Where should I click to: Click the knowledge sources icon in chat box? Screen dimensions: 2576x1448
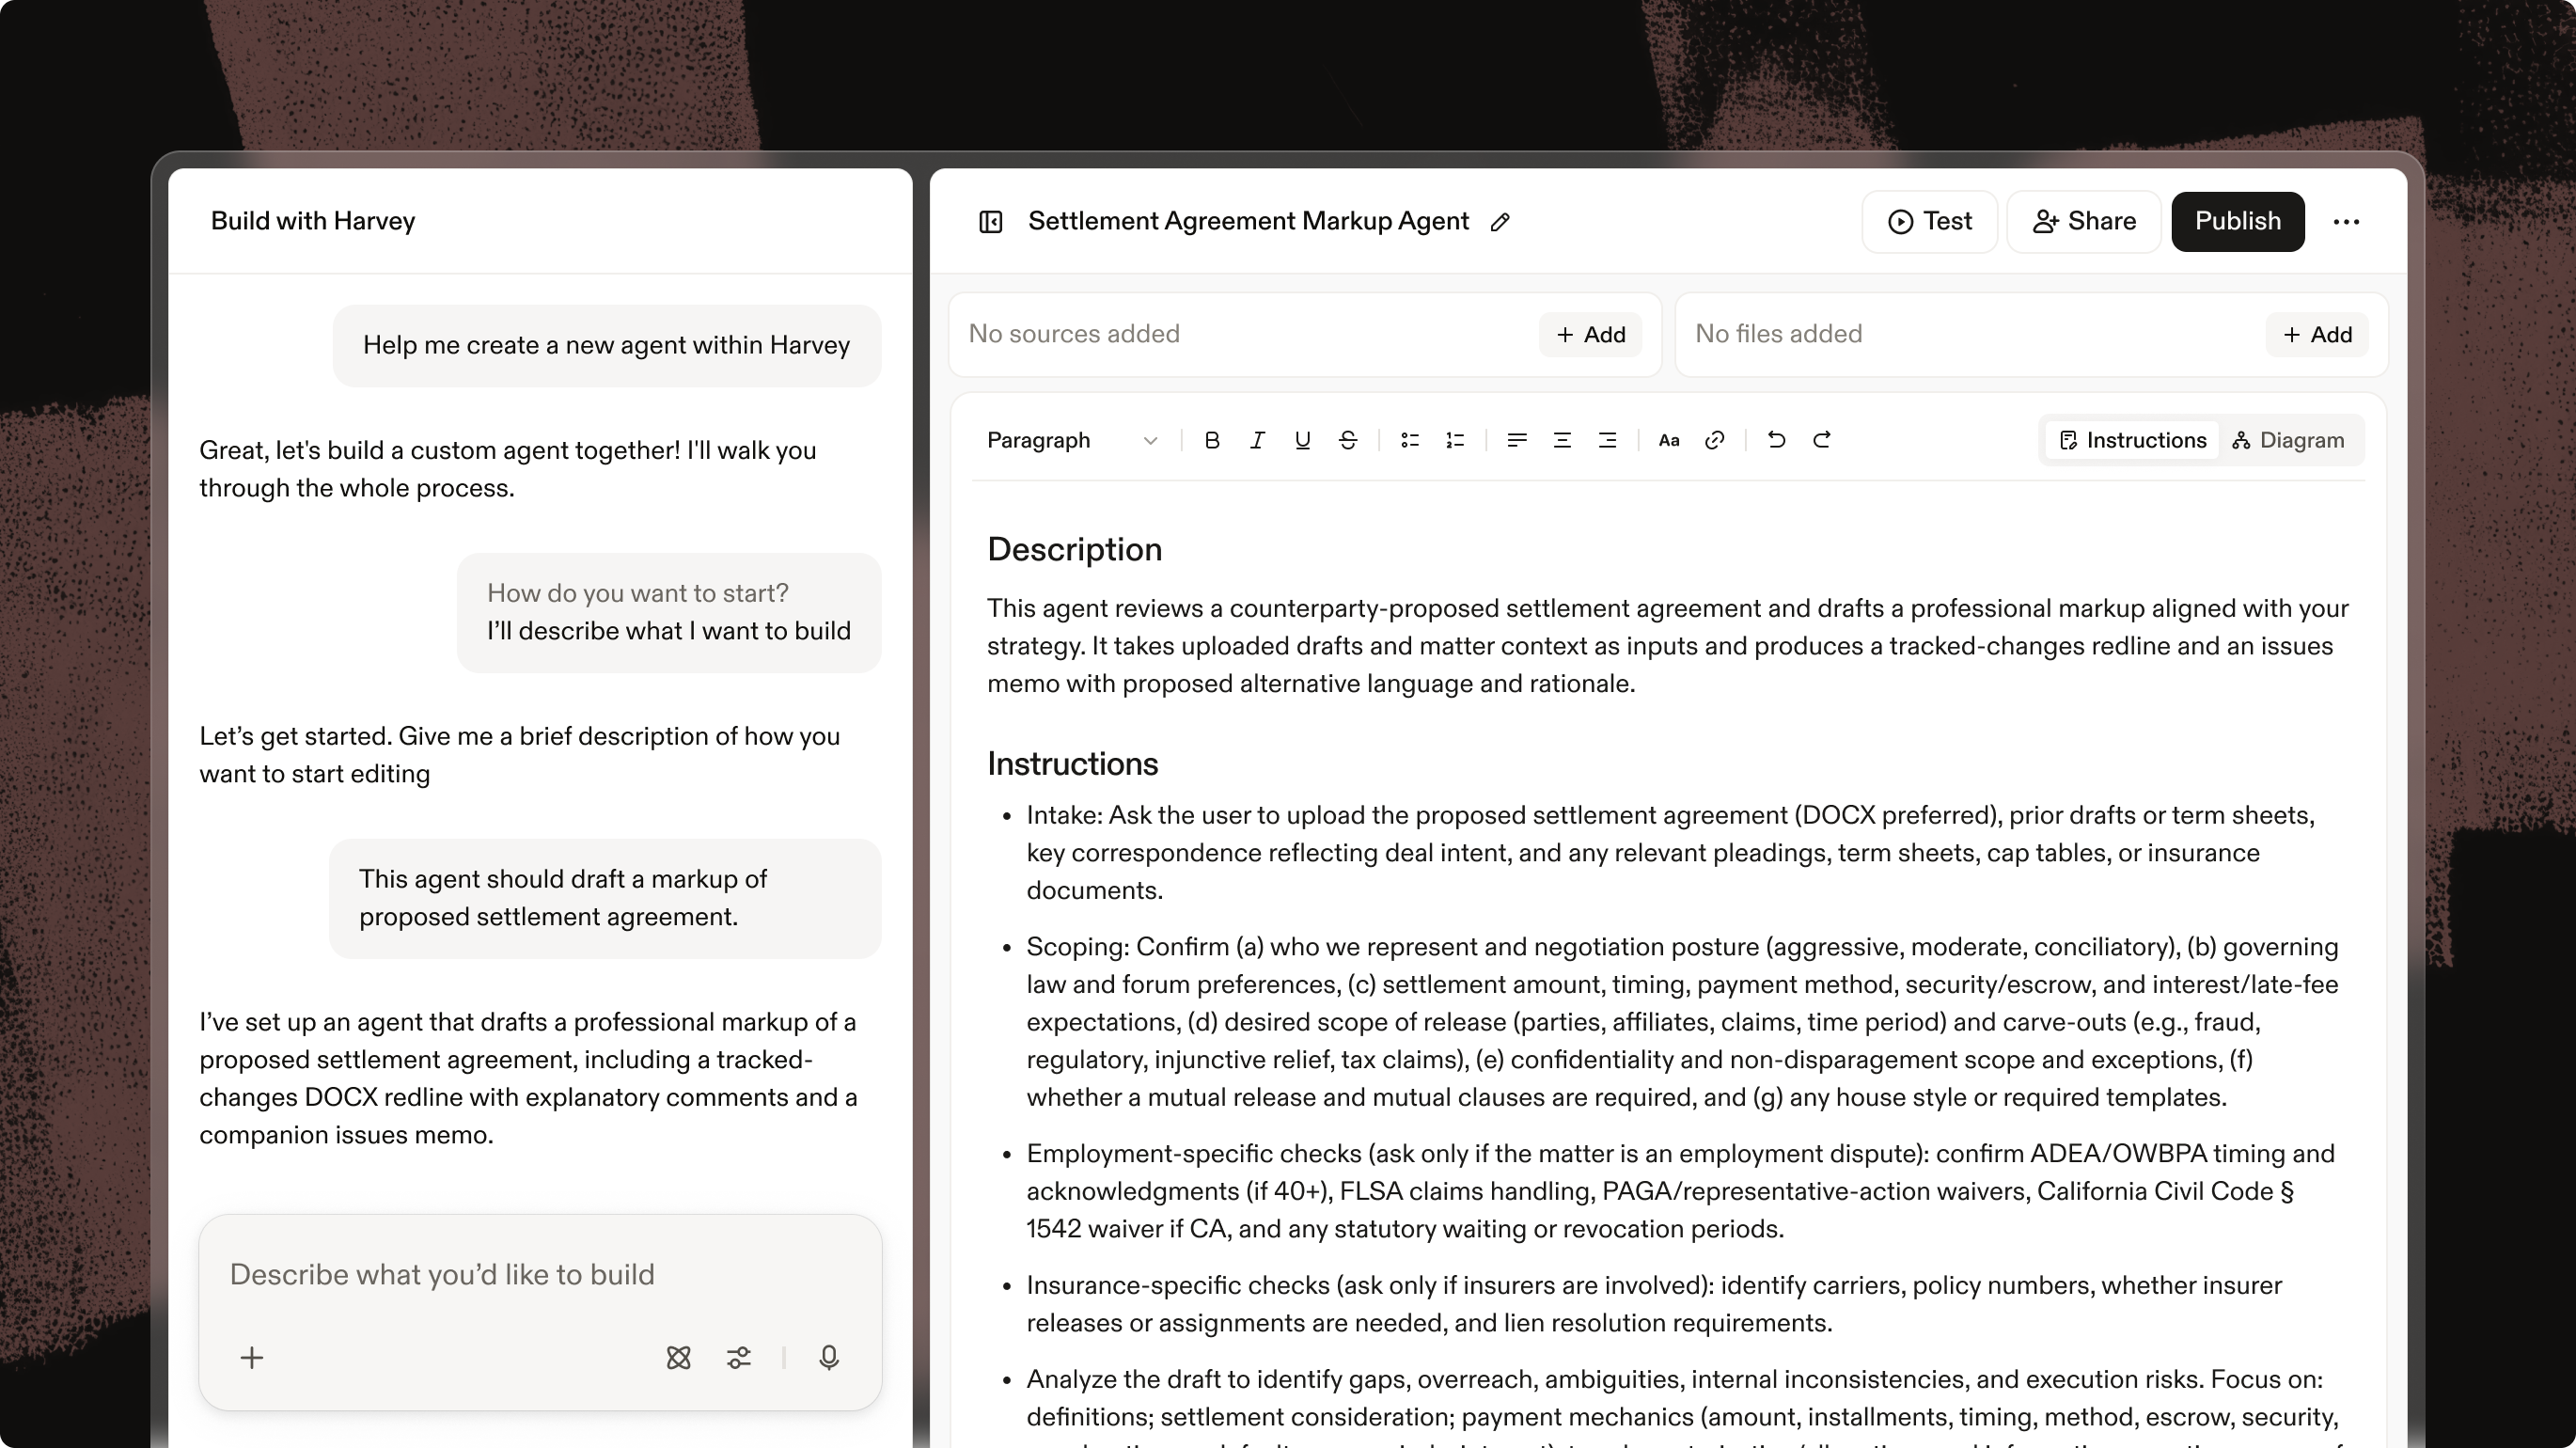click(x=678, y=1357)
